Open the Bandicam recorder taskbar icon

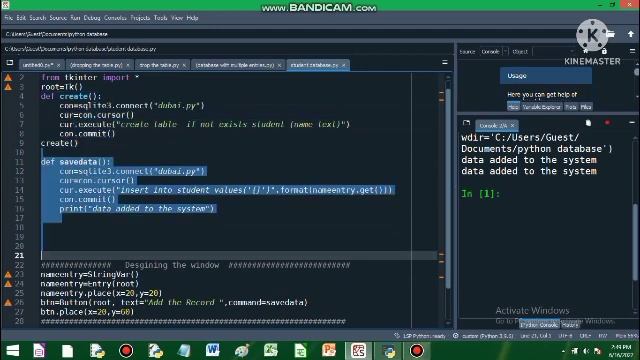[x=416, y=351]
